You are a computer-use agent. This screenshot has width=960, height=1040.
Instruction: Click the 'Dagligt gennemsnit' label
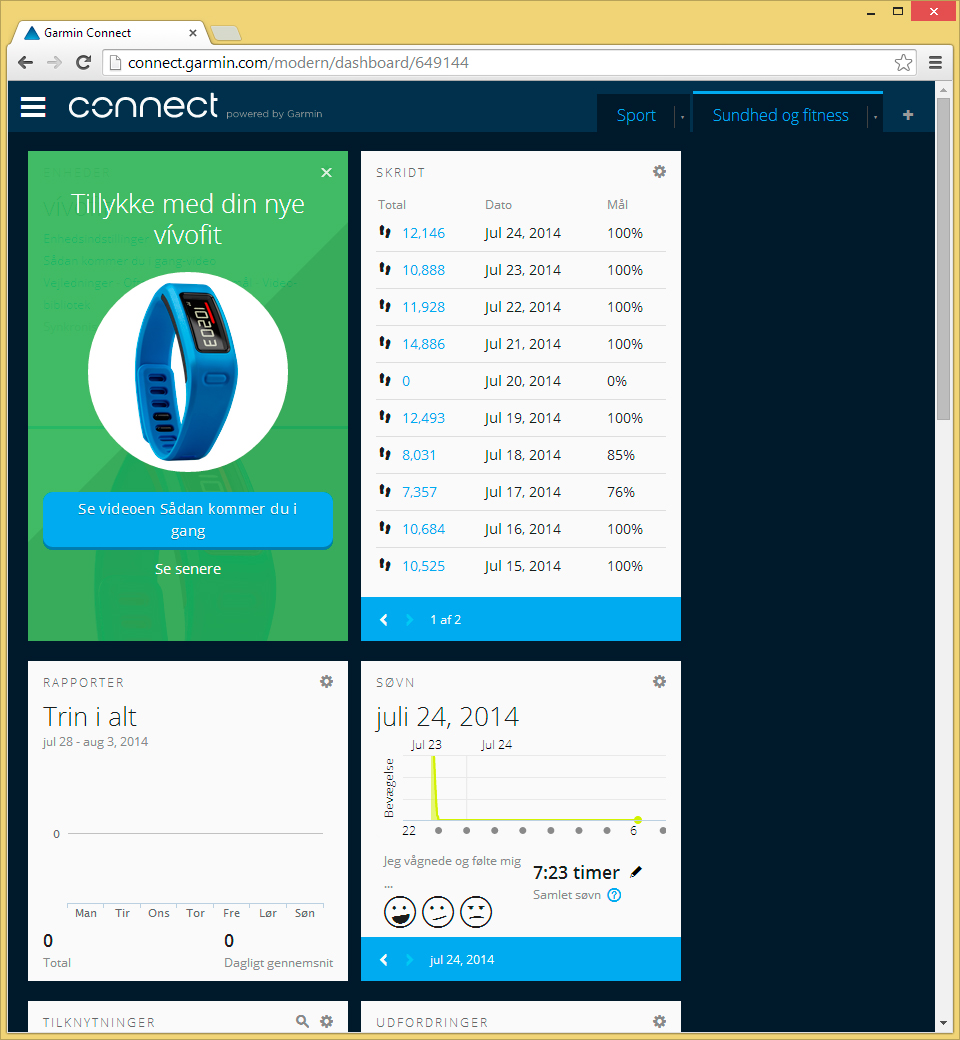pos(279,963)
